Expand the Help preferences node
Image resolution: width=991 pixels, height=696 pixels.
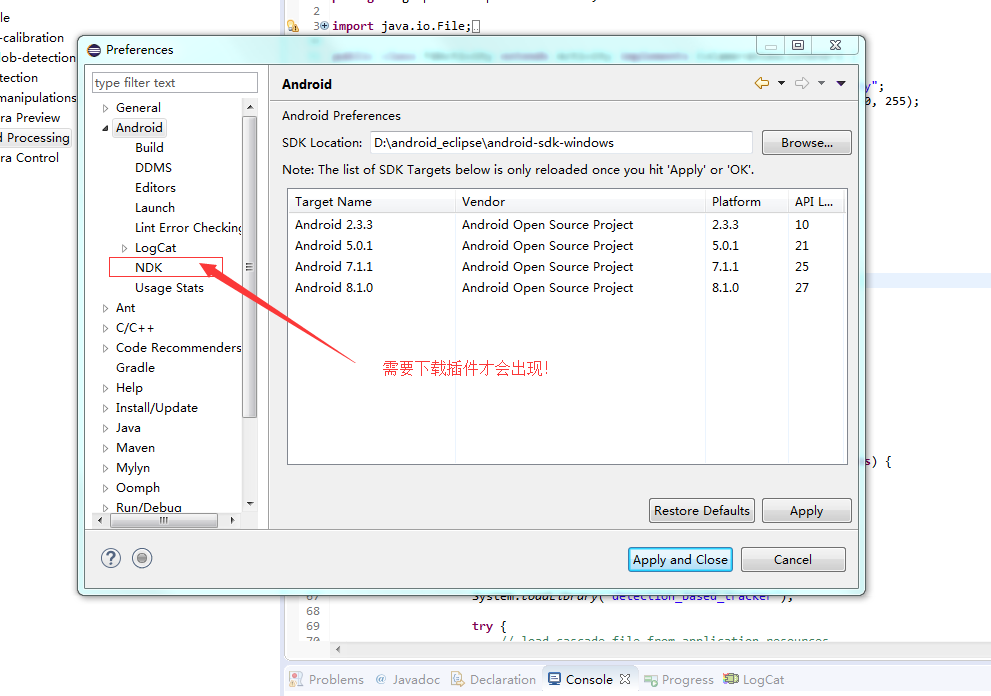pos(106,388)
